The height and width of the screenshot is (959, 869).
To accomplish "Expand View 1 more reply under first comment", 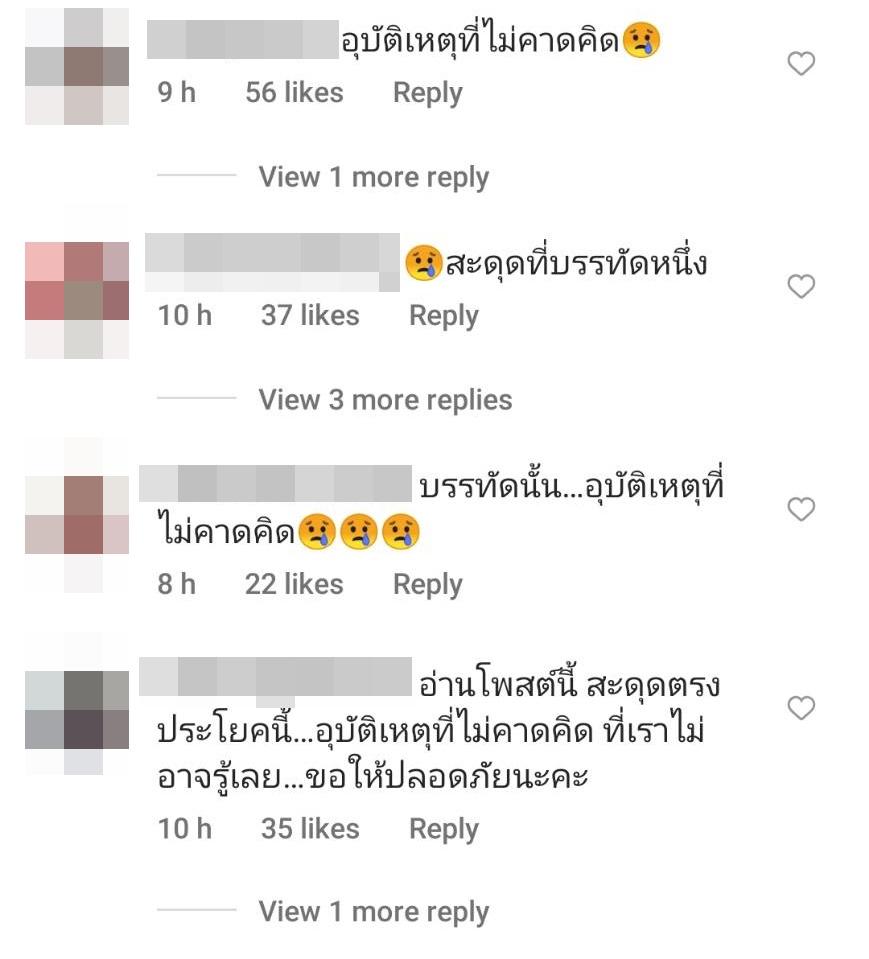I will [x=374, y=177].
